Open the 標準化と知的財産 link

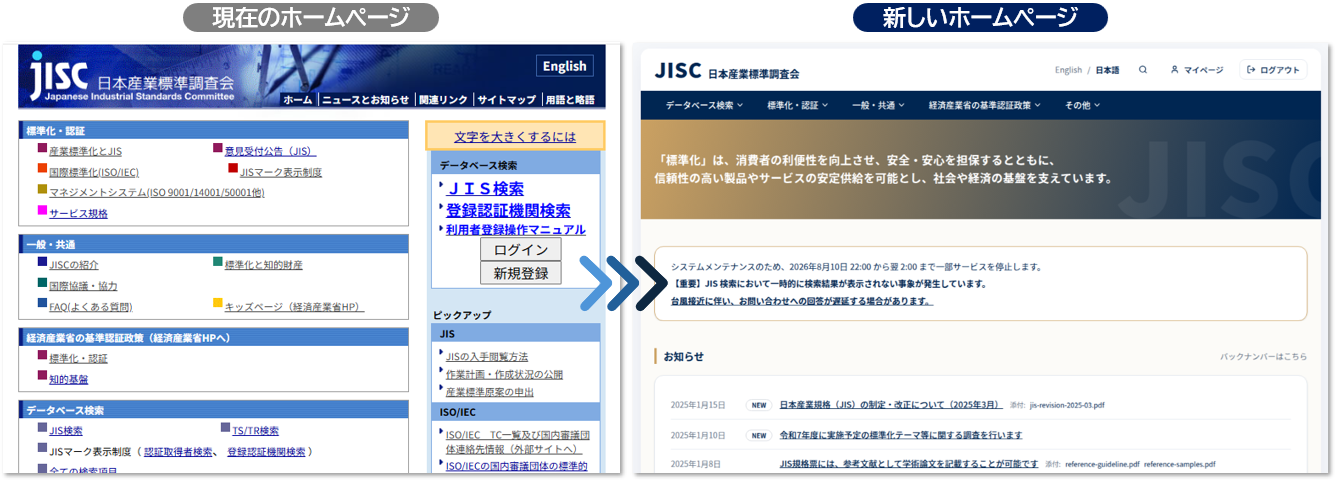click(264, 265)
